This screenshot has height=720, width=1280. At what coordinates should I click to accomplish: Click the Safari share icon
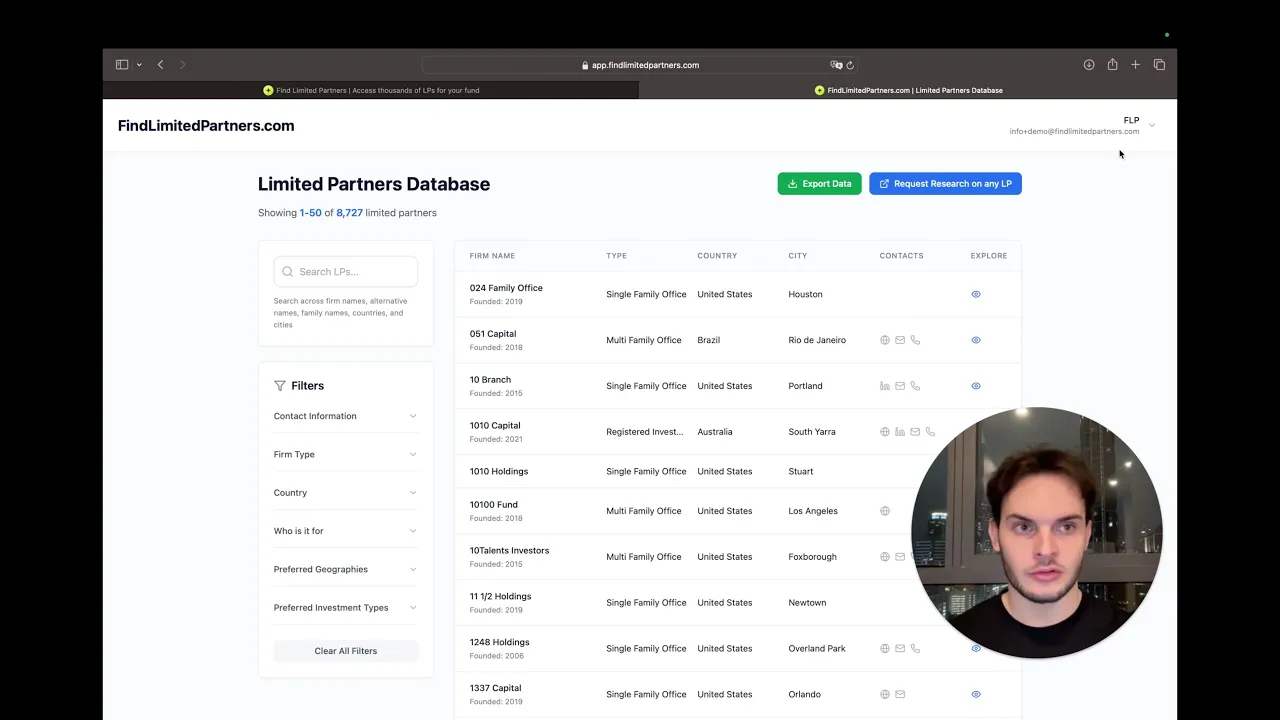click(x=1112, y=65)
